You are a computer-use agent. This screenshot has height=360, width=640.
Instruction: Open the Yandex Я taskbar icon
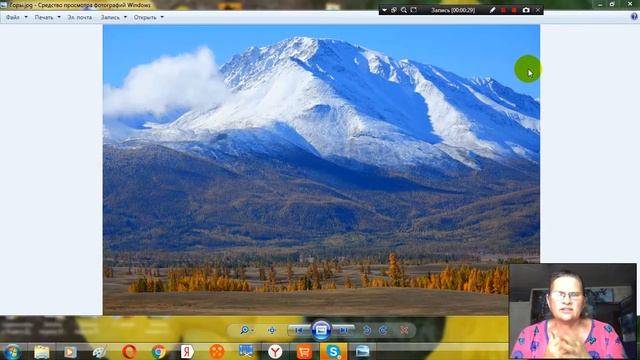(x=187, y=351)
